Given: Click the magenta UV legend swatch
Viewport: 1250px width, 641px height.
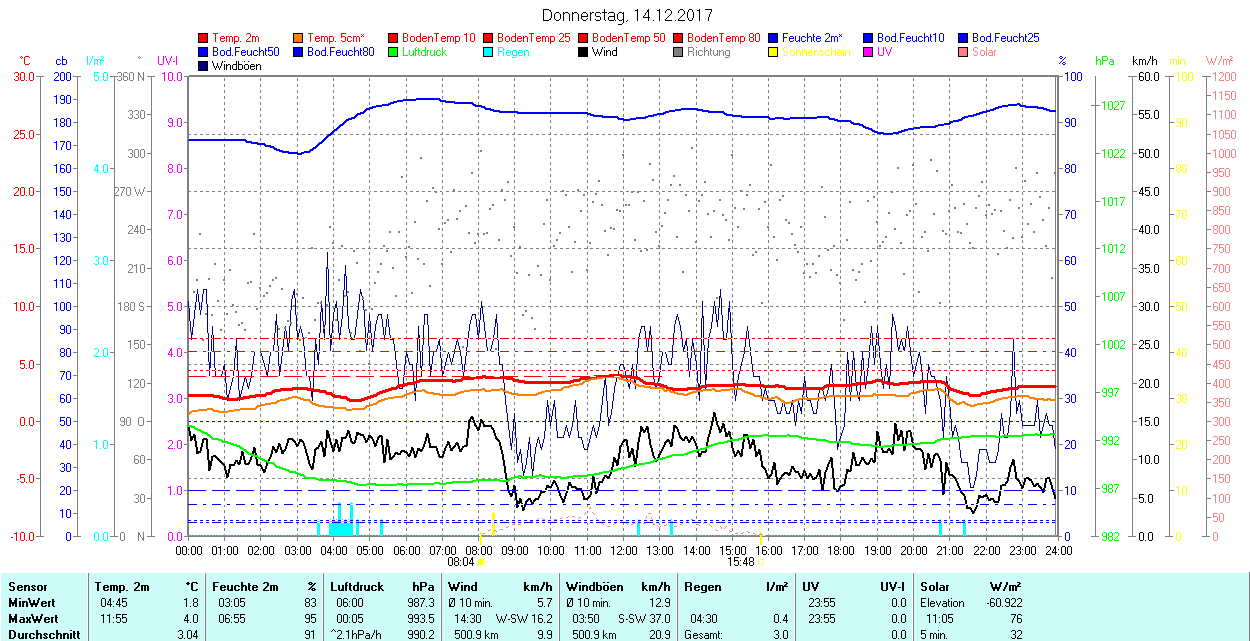Looking at the screenshot, I should [x=869, y=52].
